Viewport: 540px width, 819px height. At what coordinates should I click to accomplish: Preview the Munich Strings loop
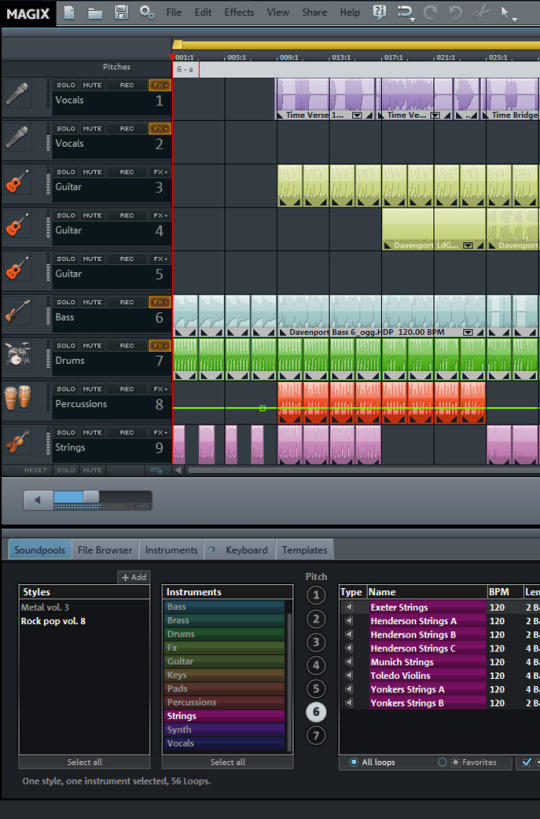tap(349, 662)
